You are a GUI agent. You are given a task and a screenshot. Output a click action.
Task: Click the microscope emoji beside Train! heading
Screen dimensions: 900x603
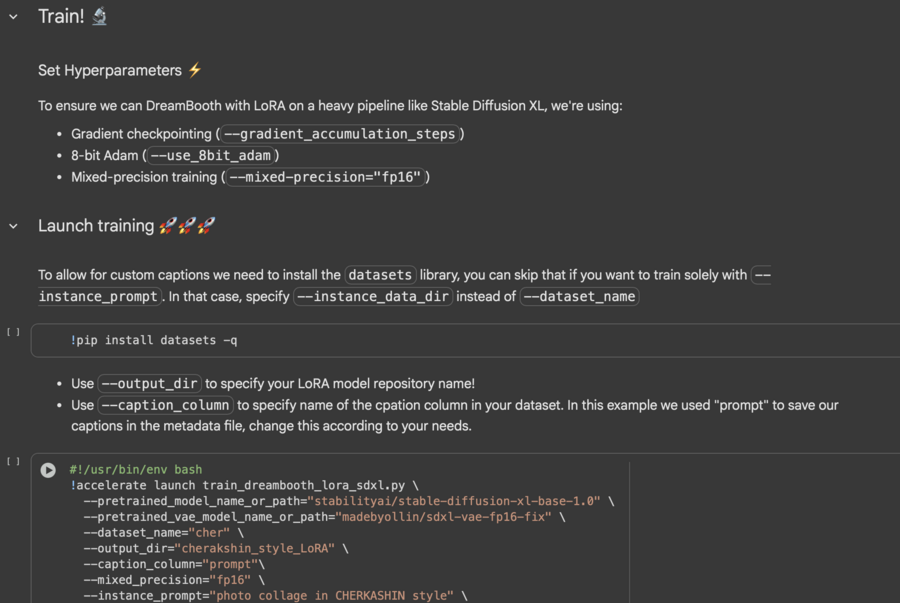(x=99, y=16)
